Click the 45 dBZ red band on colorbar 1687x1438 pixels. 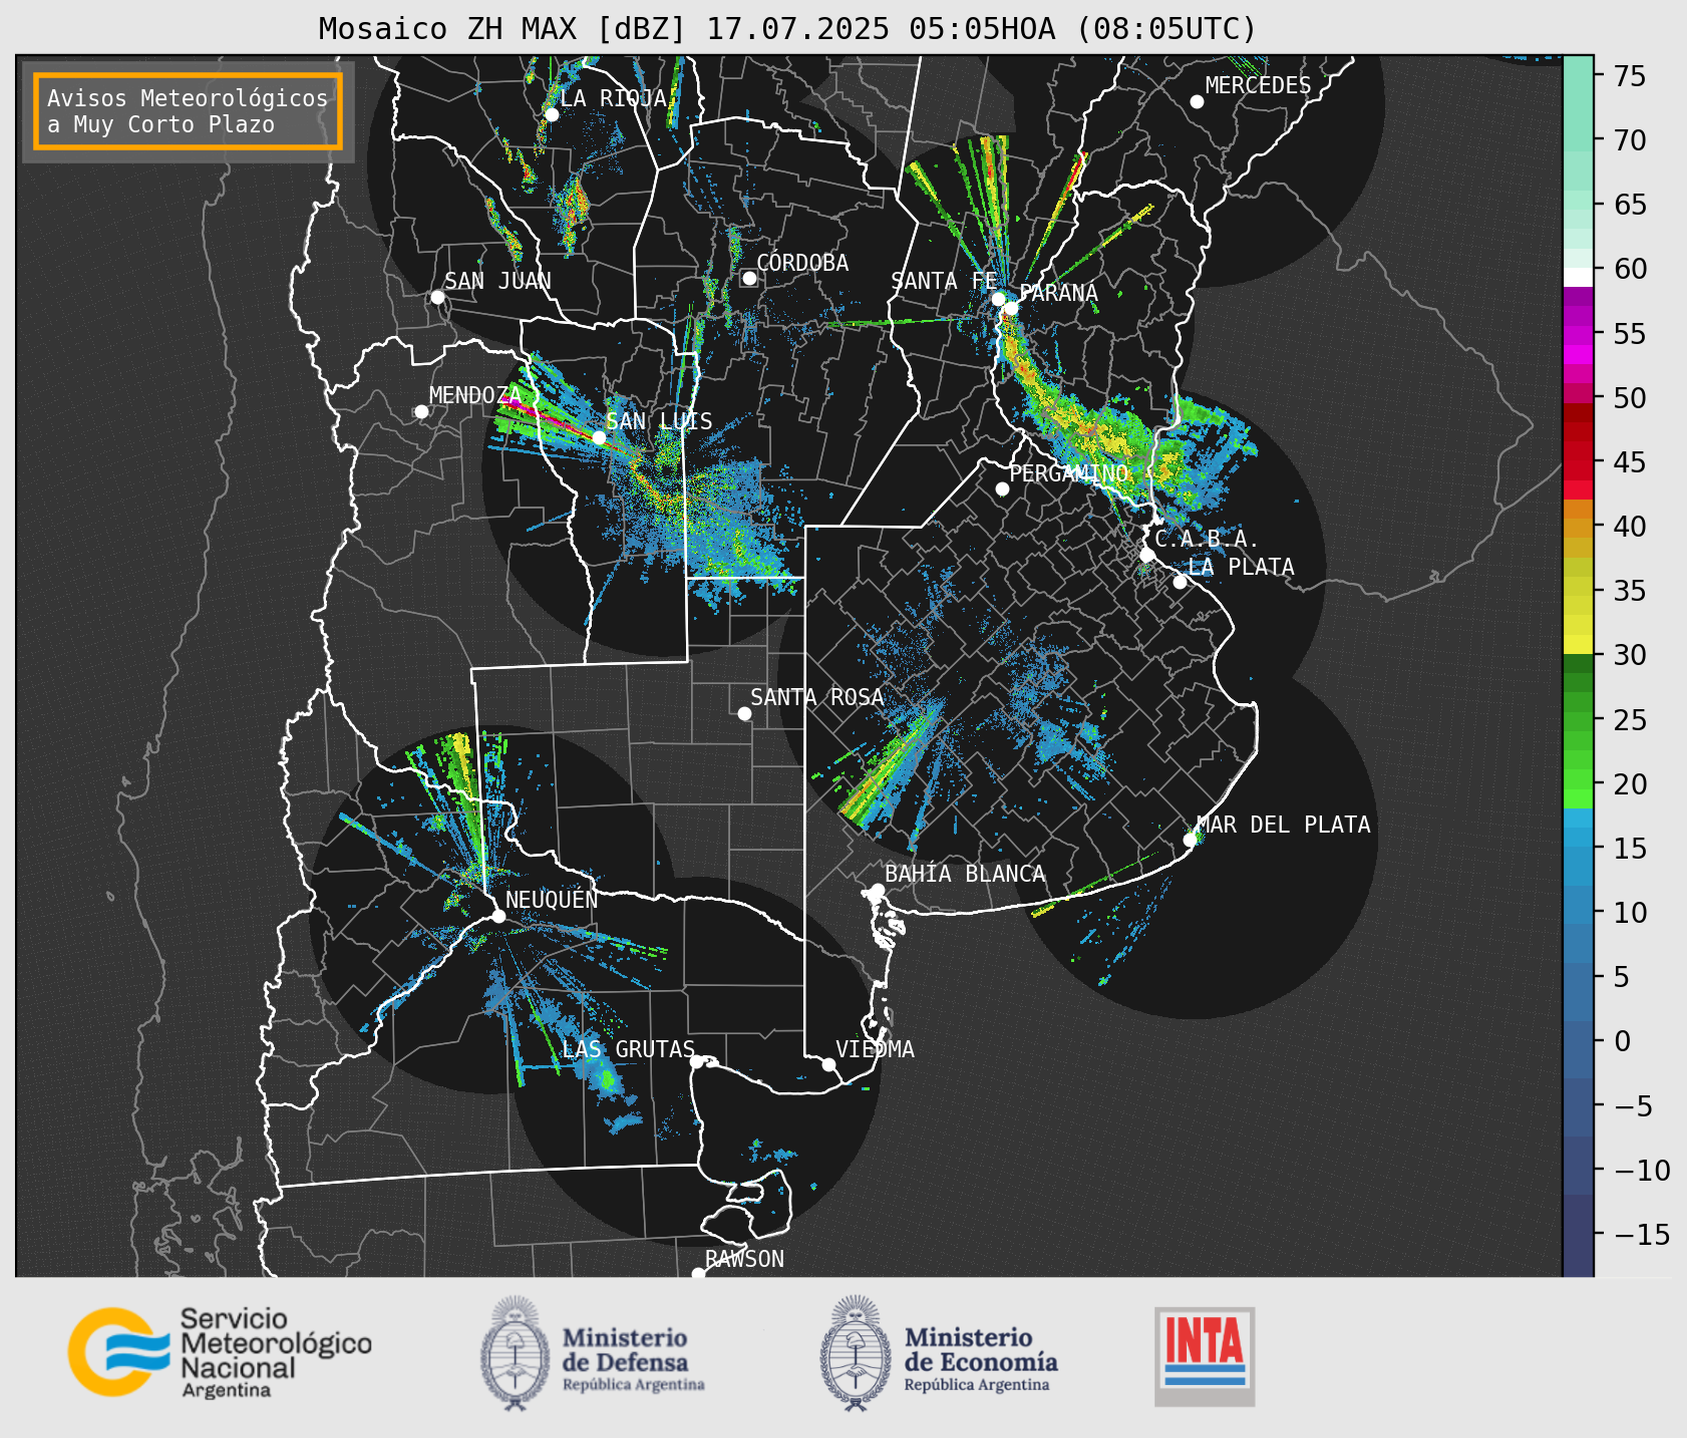(x=1578, y=463)
